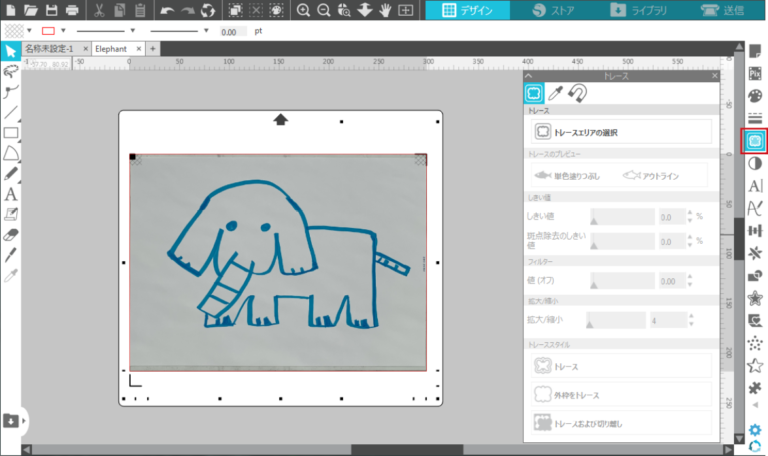Image resolution: width=768 pixels, height=456 pixels.
Task: Increase the しきい値 value stepper
Action: (690, 213)
